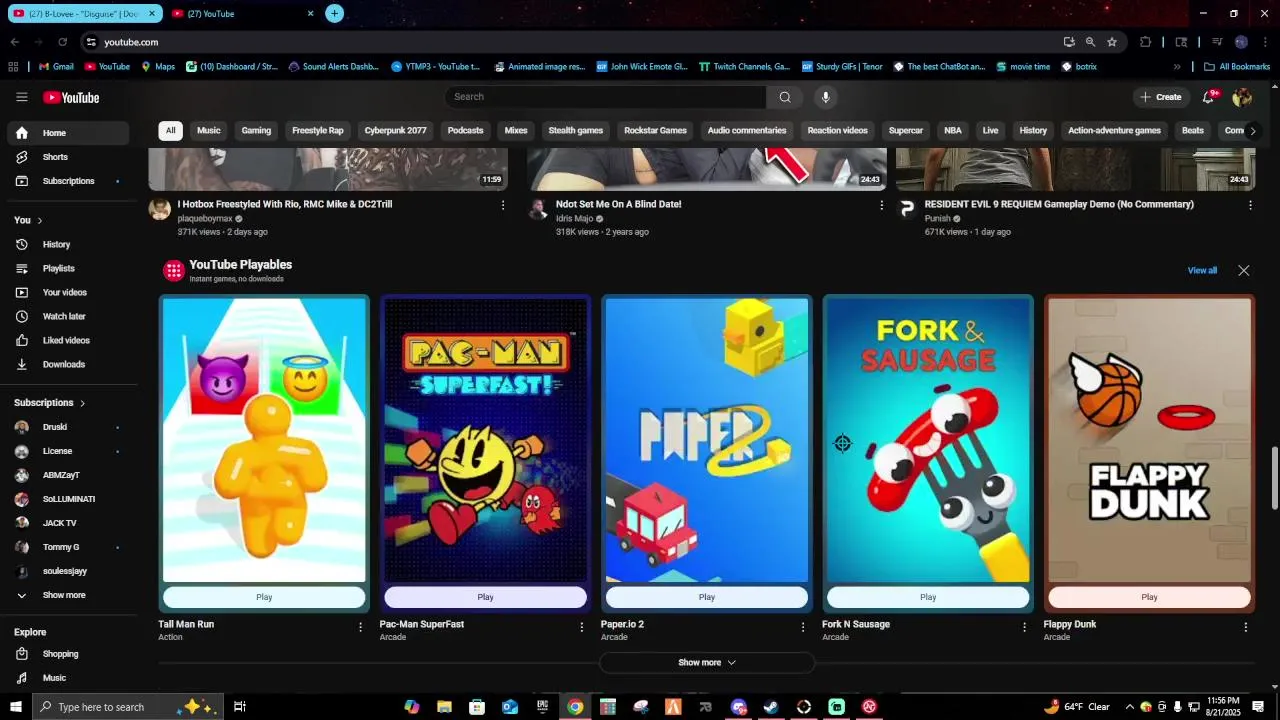Image resolution: width=1280 pixels, height=720 pixels.
Task: Open Shopping under Explore
Action: 68,654
